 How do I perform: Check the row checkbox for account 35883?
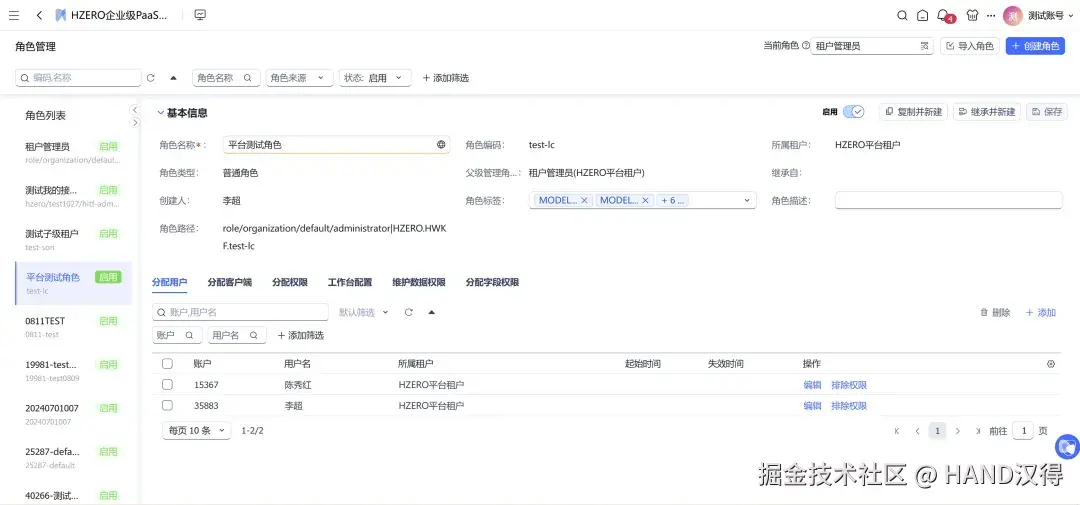167,405
